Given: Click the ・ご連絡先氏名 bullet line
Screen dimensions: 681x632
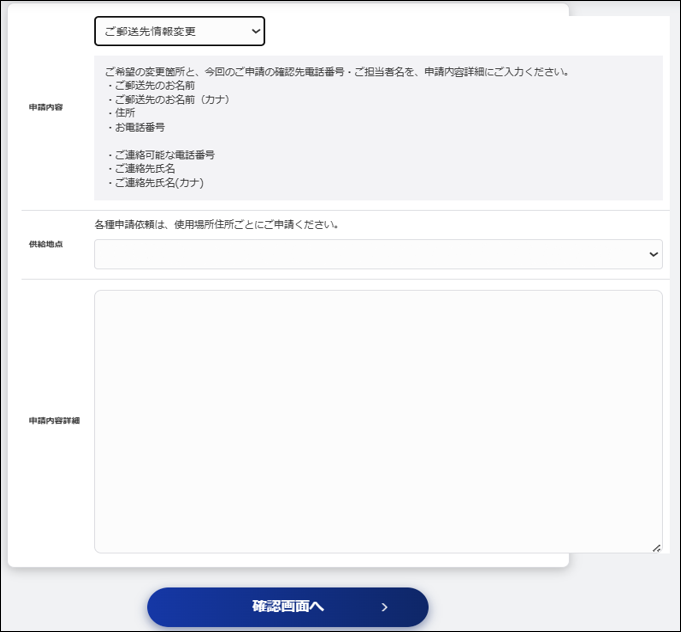Looking at the screenshot, I should point(140,169).
